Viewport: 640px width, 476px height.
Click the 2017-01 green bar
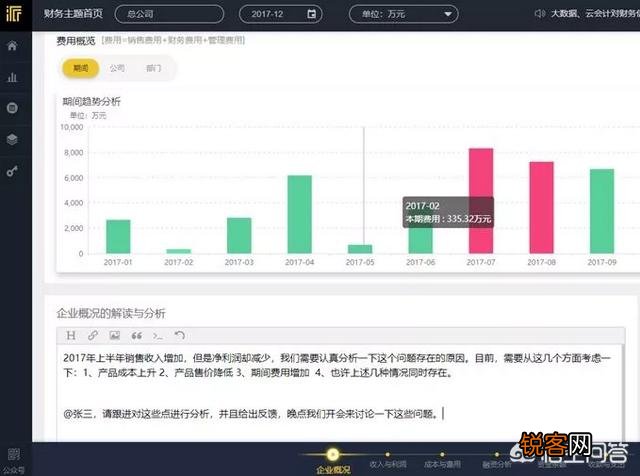coord(118,236)
